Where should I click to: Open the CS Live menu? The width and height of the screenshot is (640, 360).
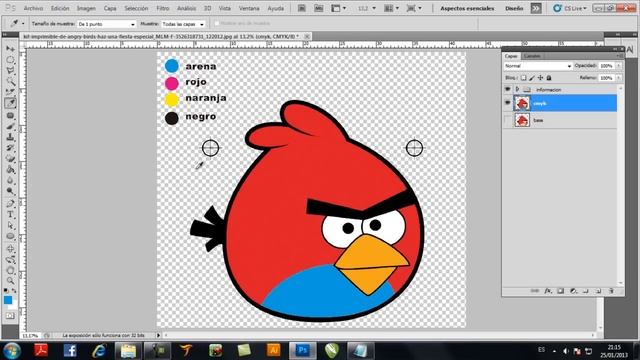tap(570, 8)
